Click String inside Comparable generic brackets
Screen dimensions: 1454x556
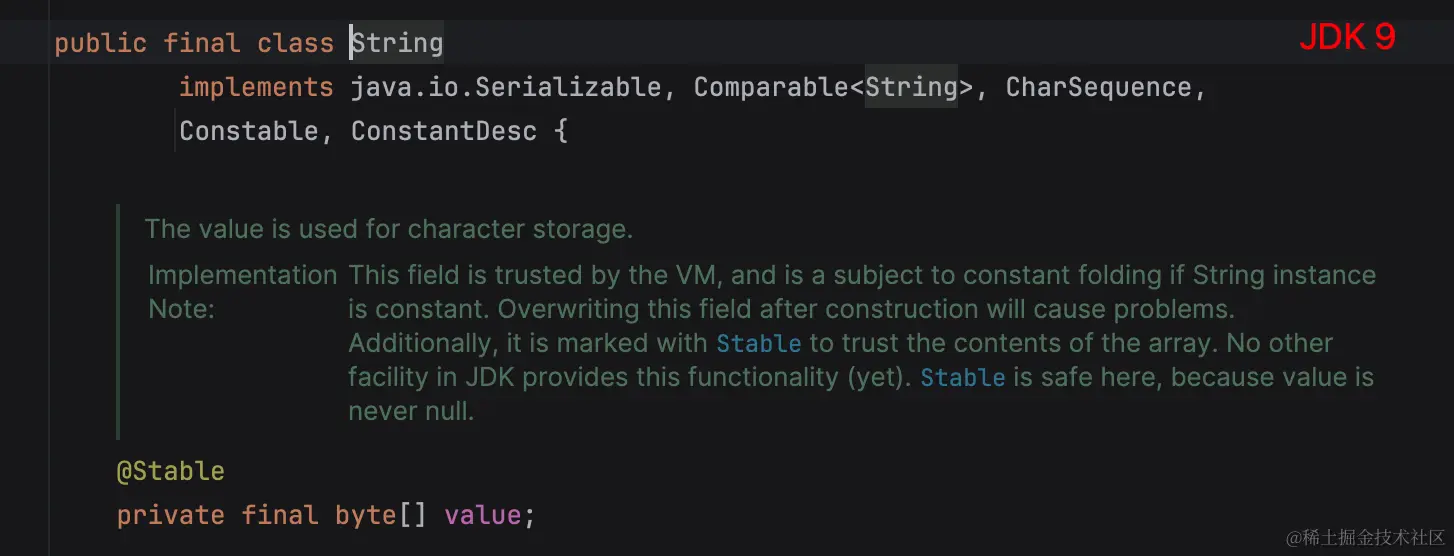point(911,88)
